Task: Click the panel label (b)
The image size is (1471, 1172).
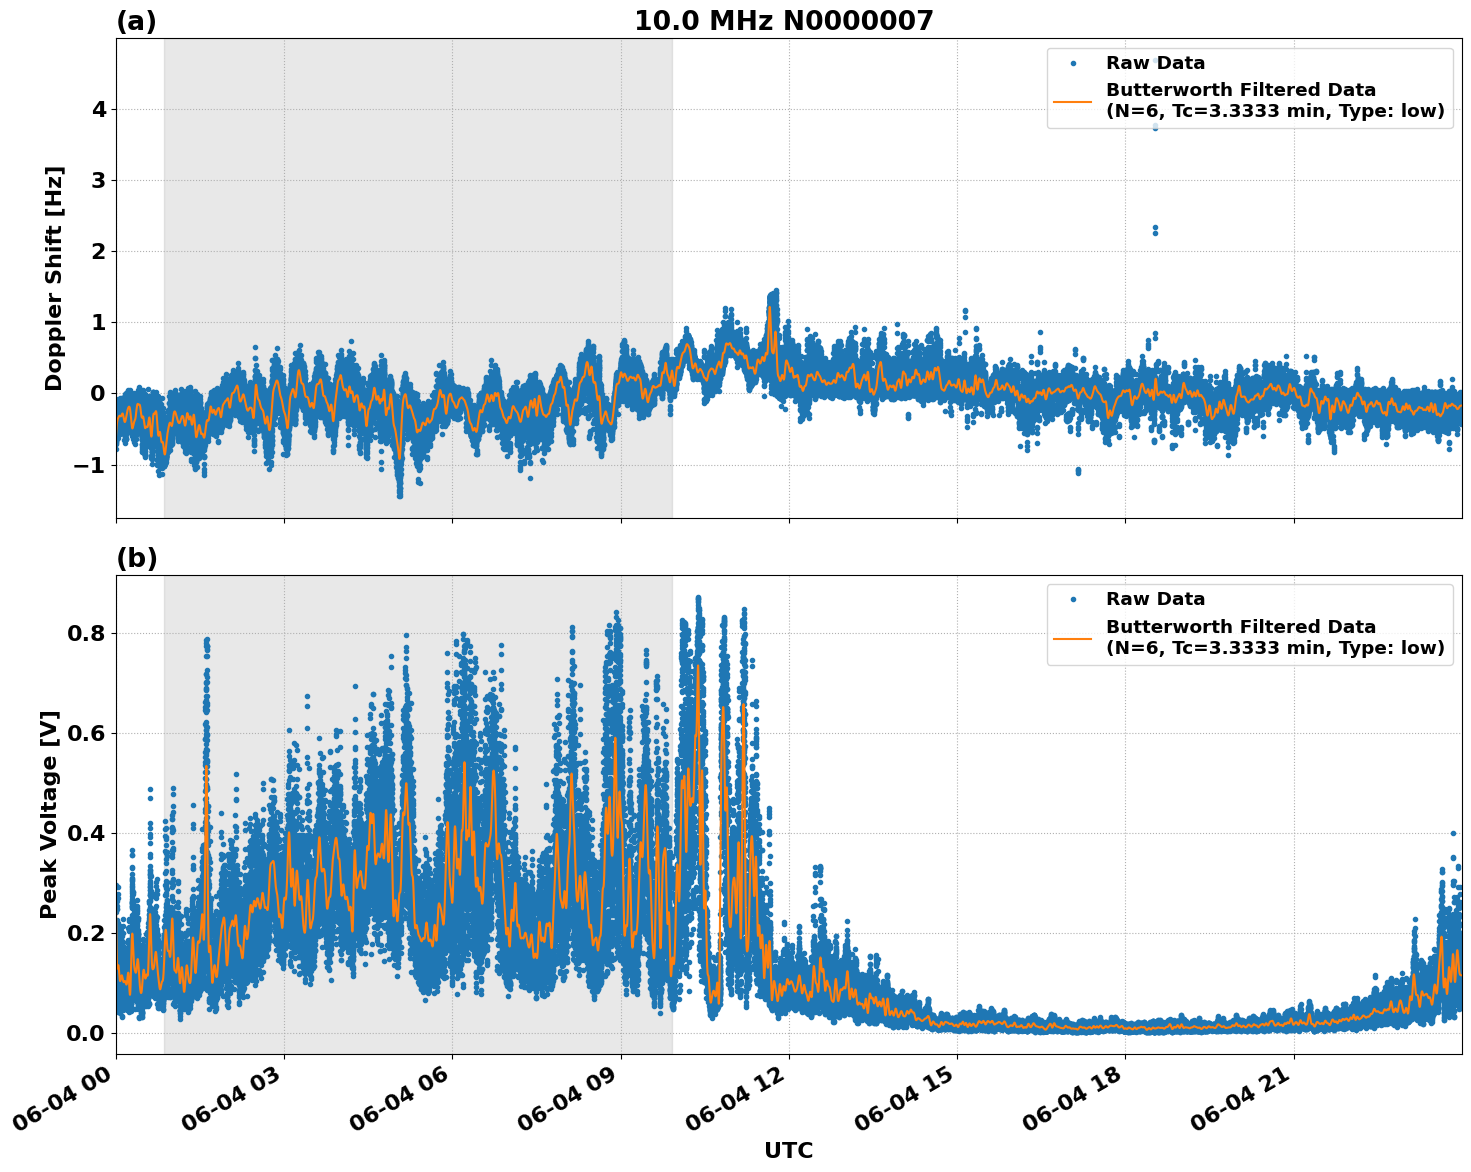Action: tap(137, 557)
